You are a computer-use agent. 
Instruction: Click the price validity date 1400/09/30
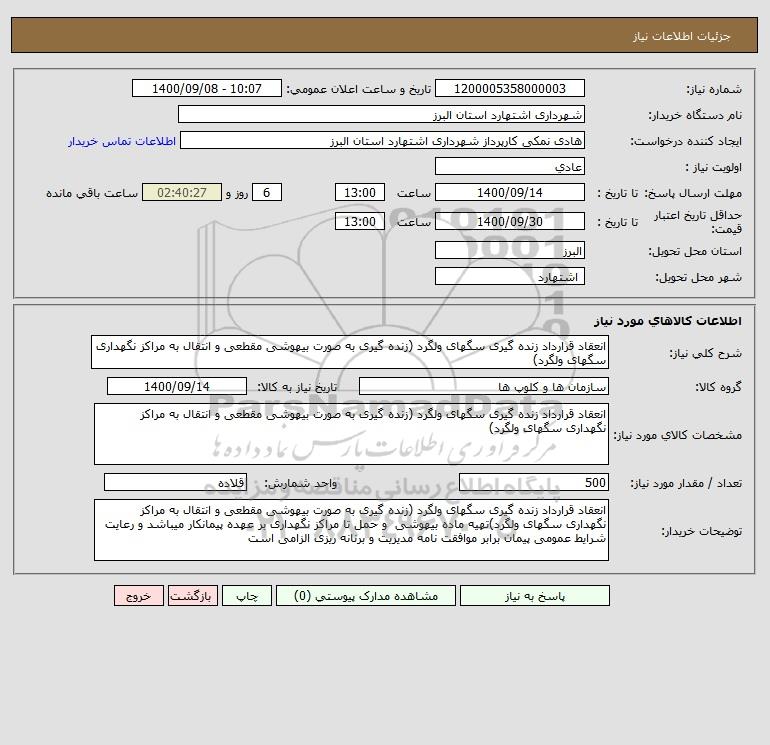click(510, 221)
